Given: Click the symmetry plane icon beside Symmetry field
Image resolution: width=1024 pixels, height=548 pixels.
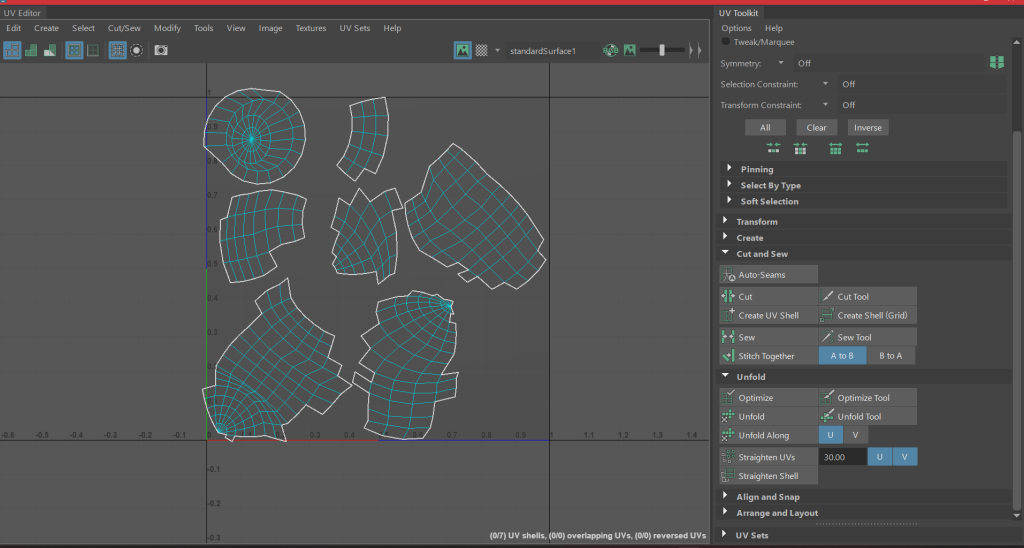Looking at the screenshot, I should [995, 63].
